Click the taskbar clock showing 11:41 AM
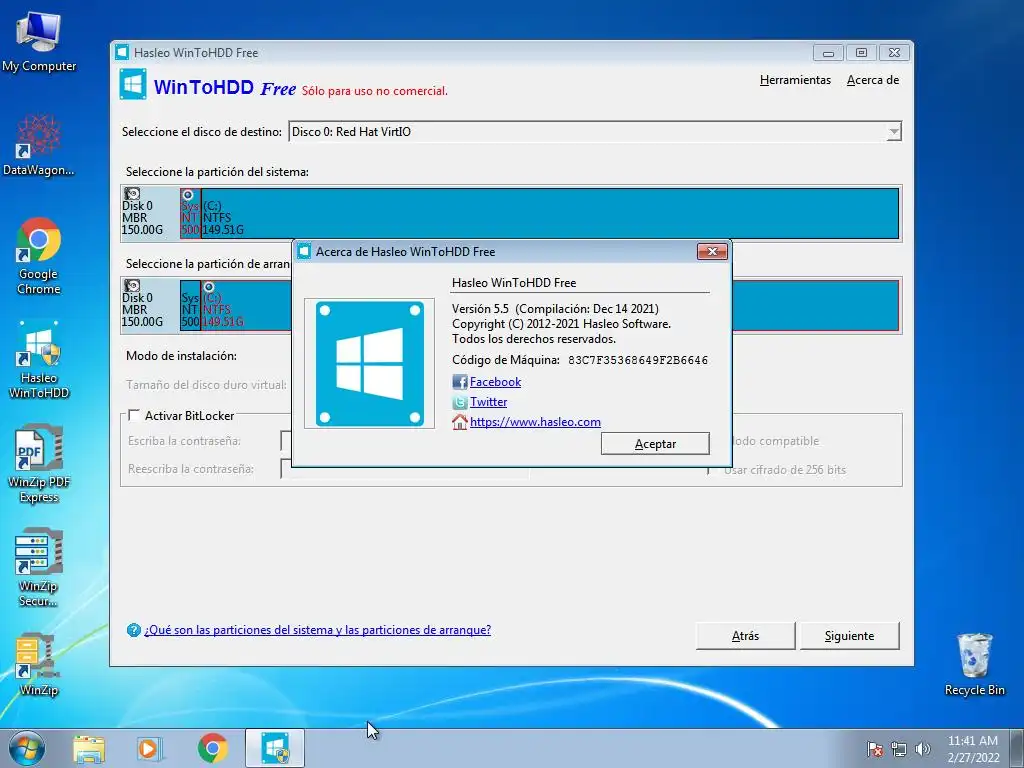Viewport: 1024px width, 768px height. [973, 749]
